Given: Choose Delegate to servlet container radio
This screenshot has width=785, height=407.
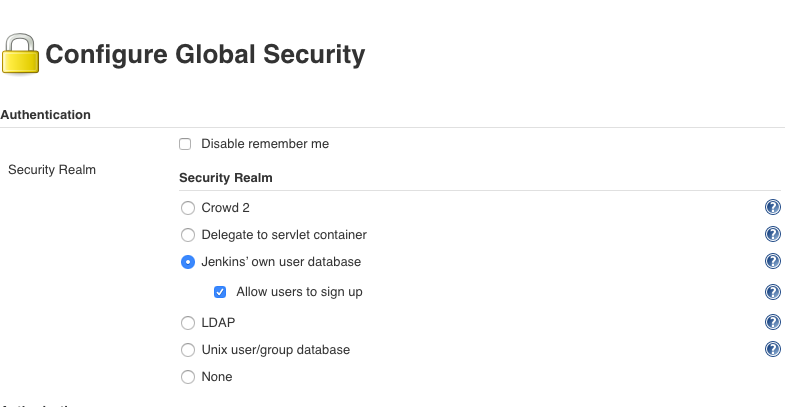Looking at the screenshot, I should coord(187,235).
